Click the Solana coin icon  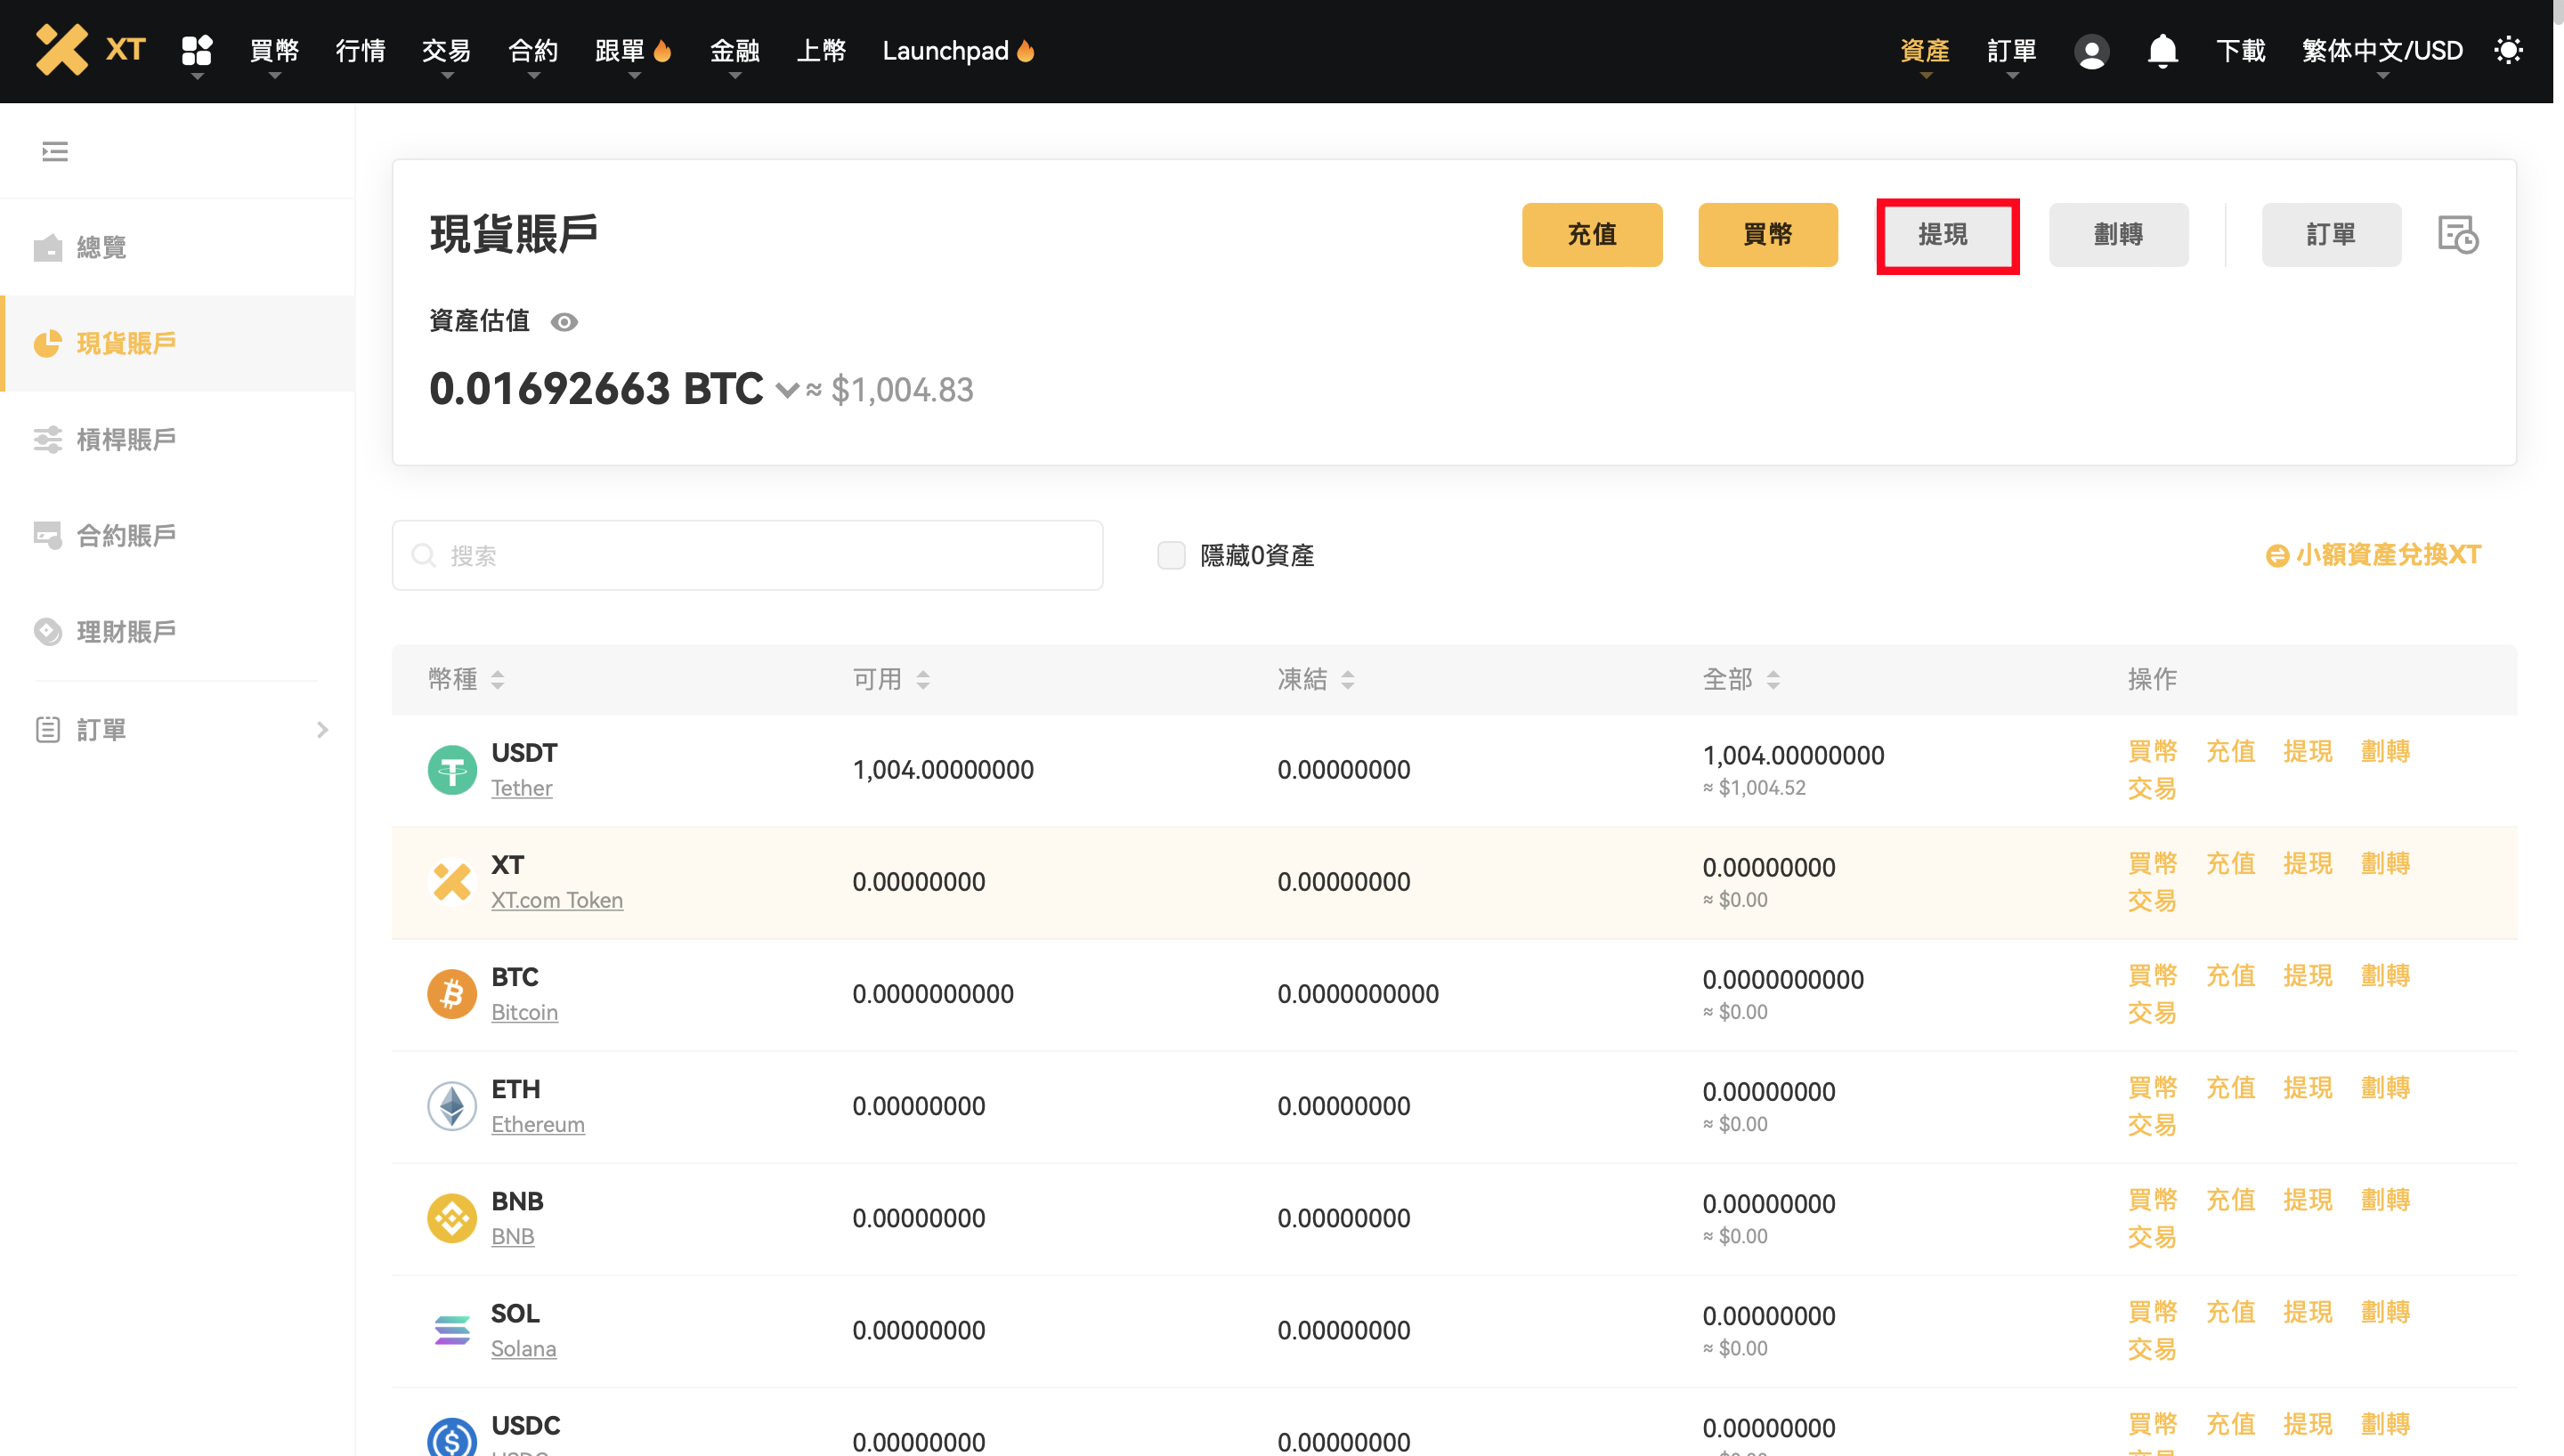pyautogui.click(x=452, y=1330)
